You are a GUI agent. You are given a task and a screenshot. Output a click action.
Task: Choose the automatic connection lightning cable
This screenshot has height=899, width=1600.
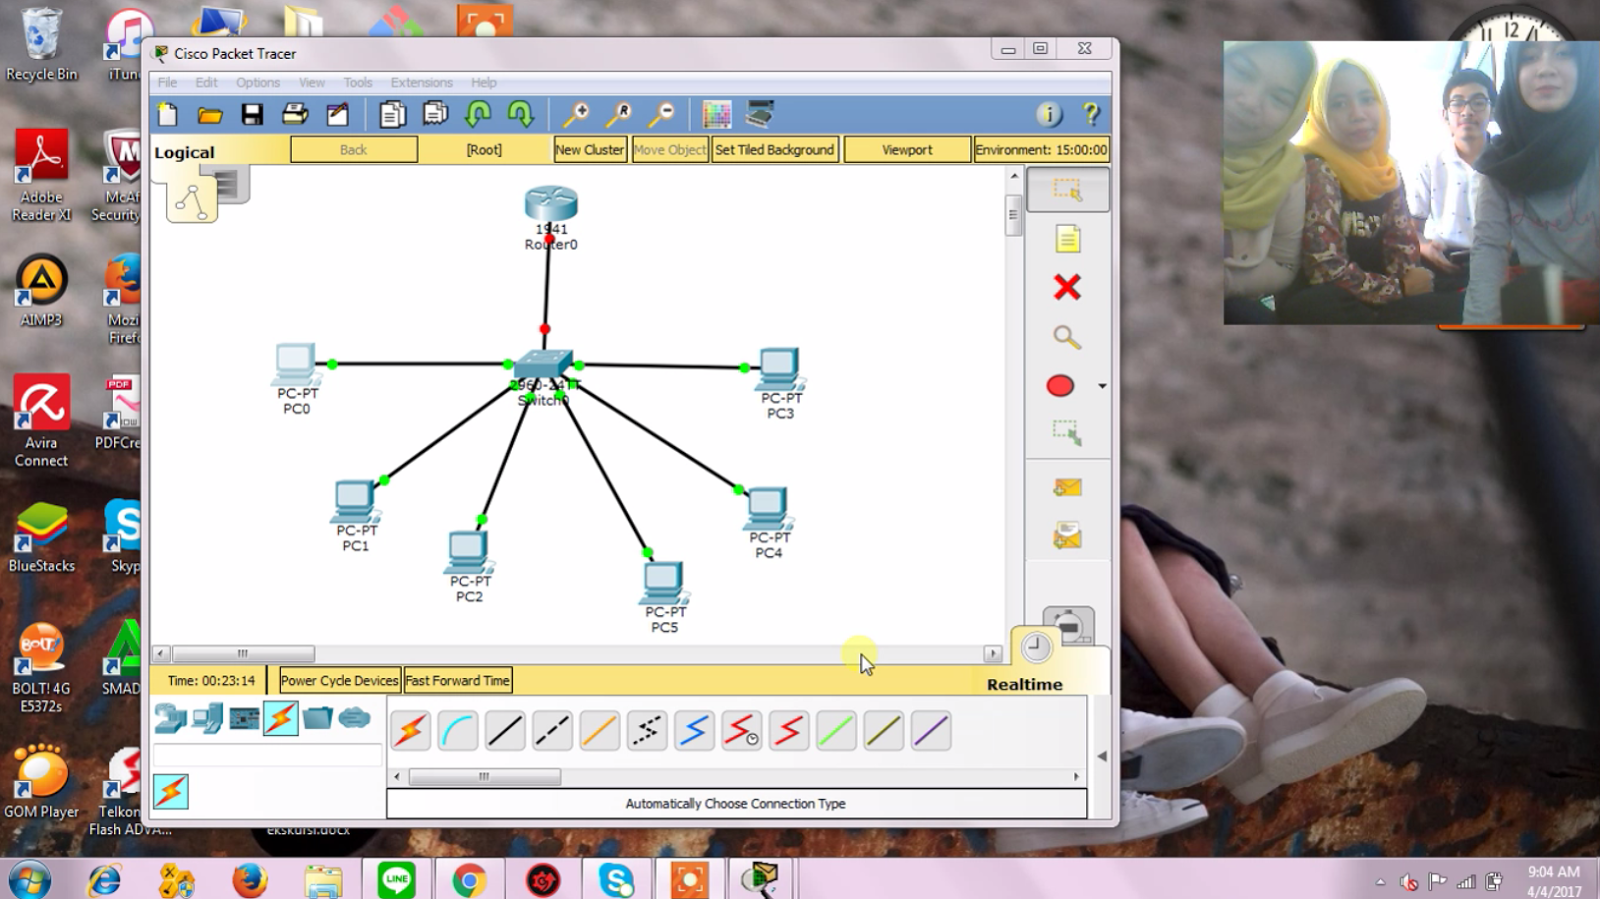[x=410, y=731]
